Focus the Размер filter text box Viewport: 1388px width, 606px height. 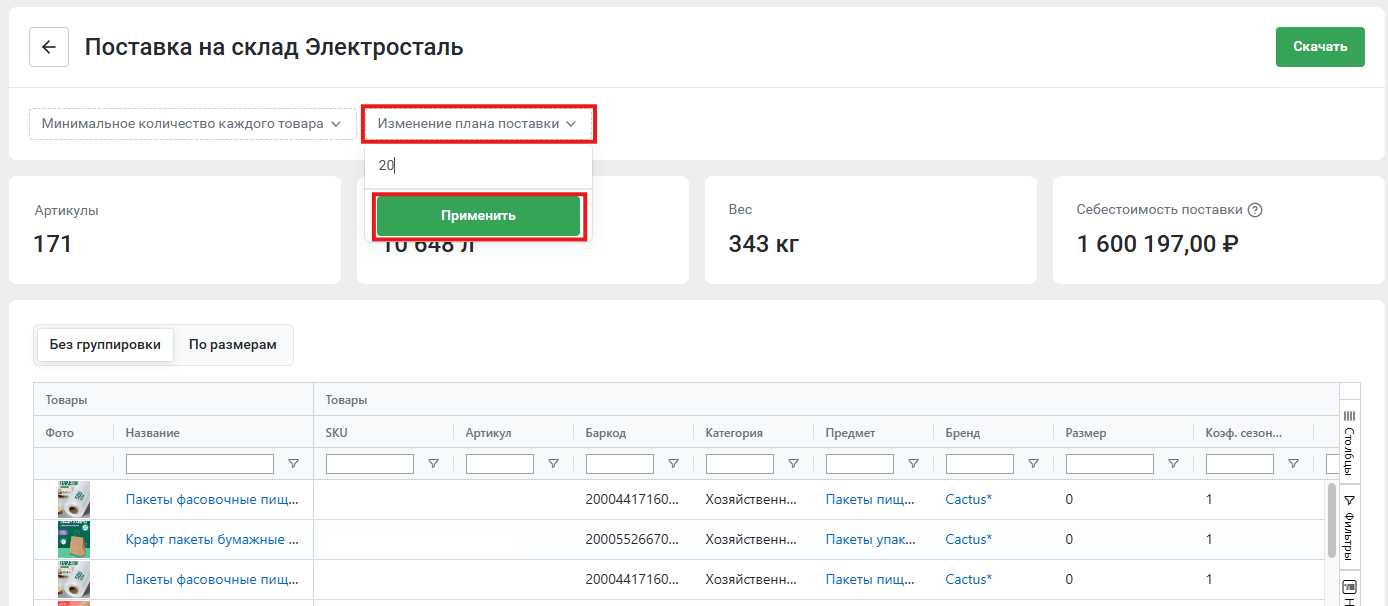[x=1110, y=464]
